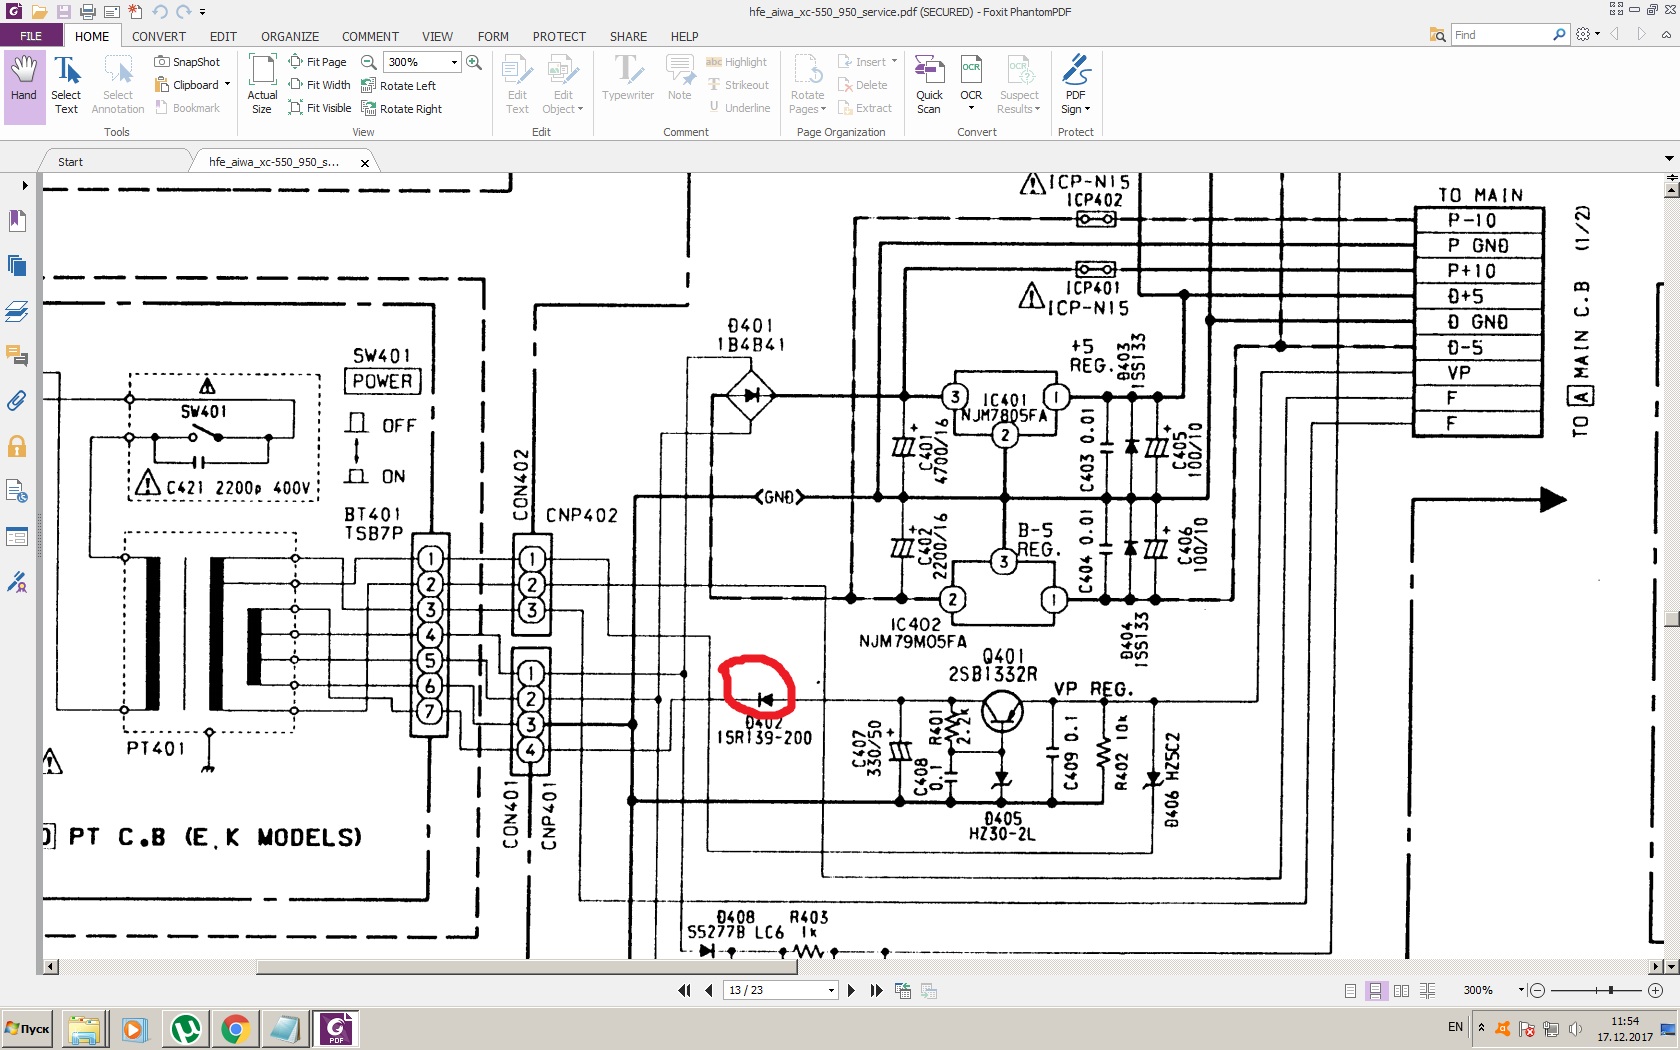The height and width of the screenshot is (1050, 1680).
Task: Rotate the page left
Action: [398, 86]
